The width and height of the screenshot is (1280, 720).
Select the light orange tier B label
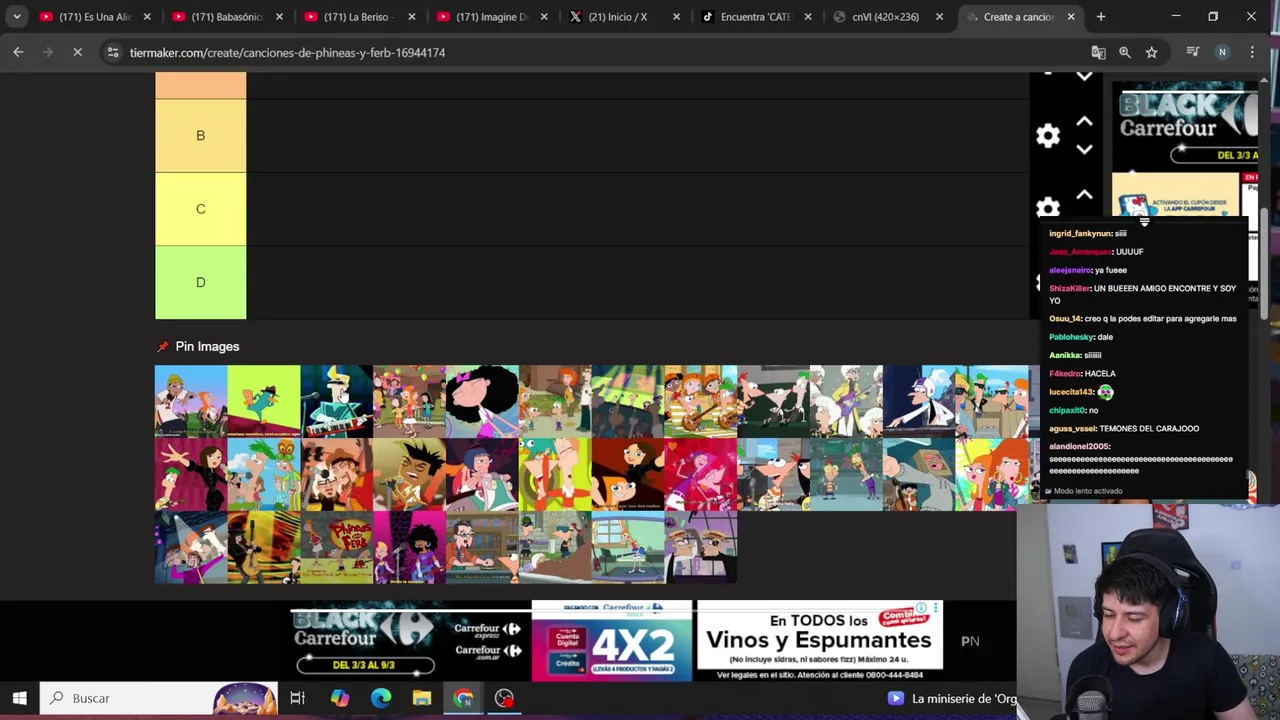coord(200,135)
